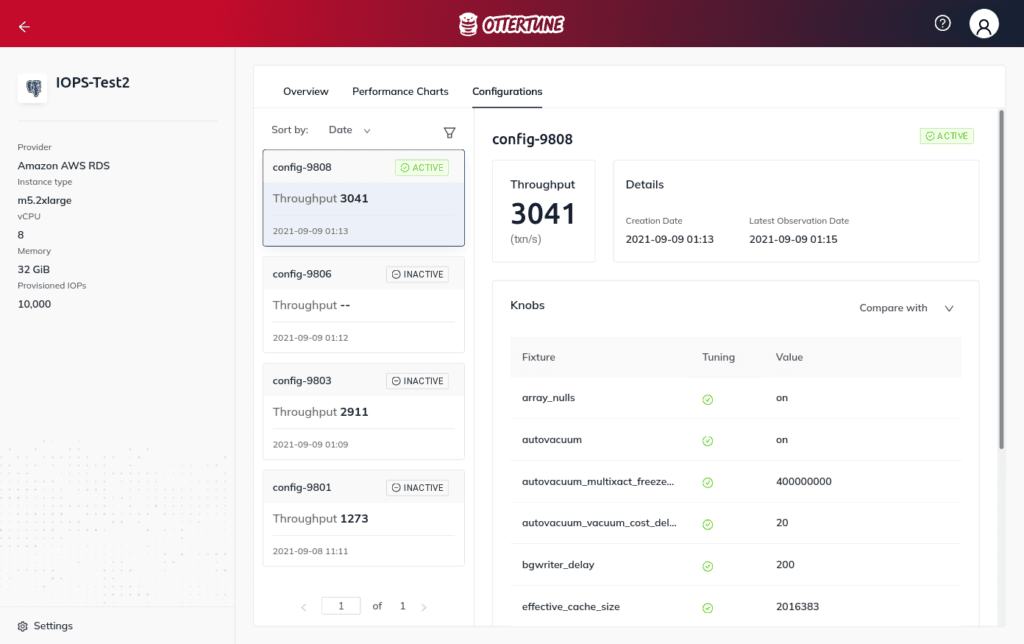
Task: Select the config-9806 card title
Action: click(x=302, y=274)
